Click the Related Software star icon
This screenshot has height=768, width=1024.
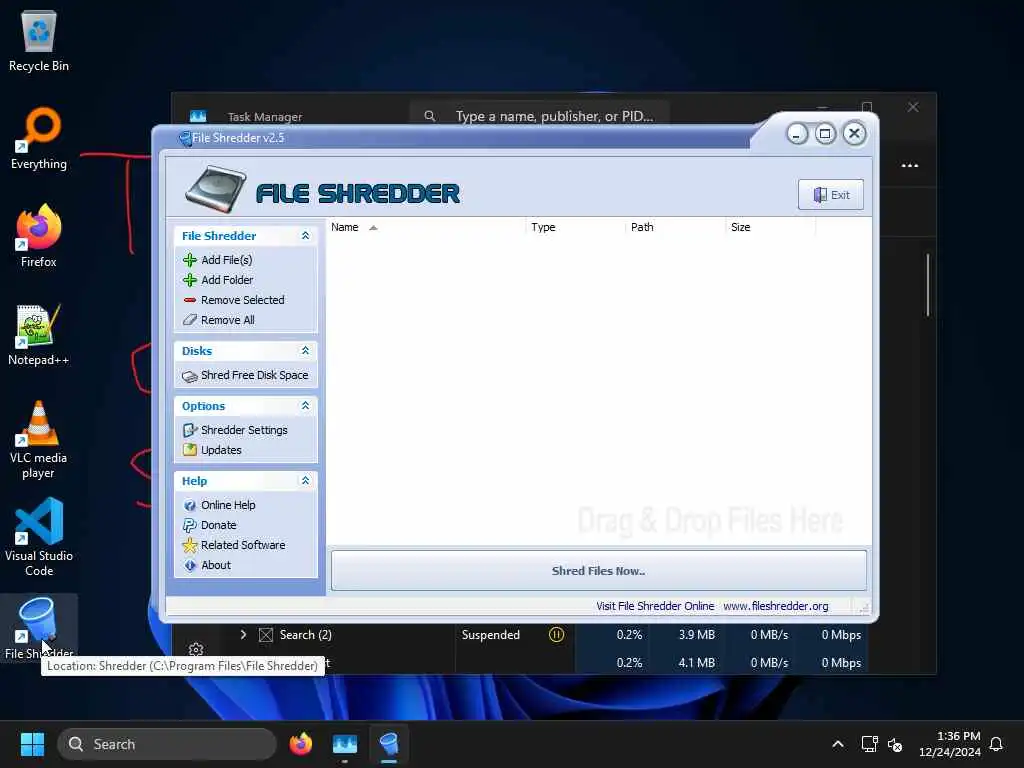pyautogui.click(x=189, y=545)
